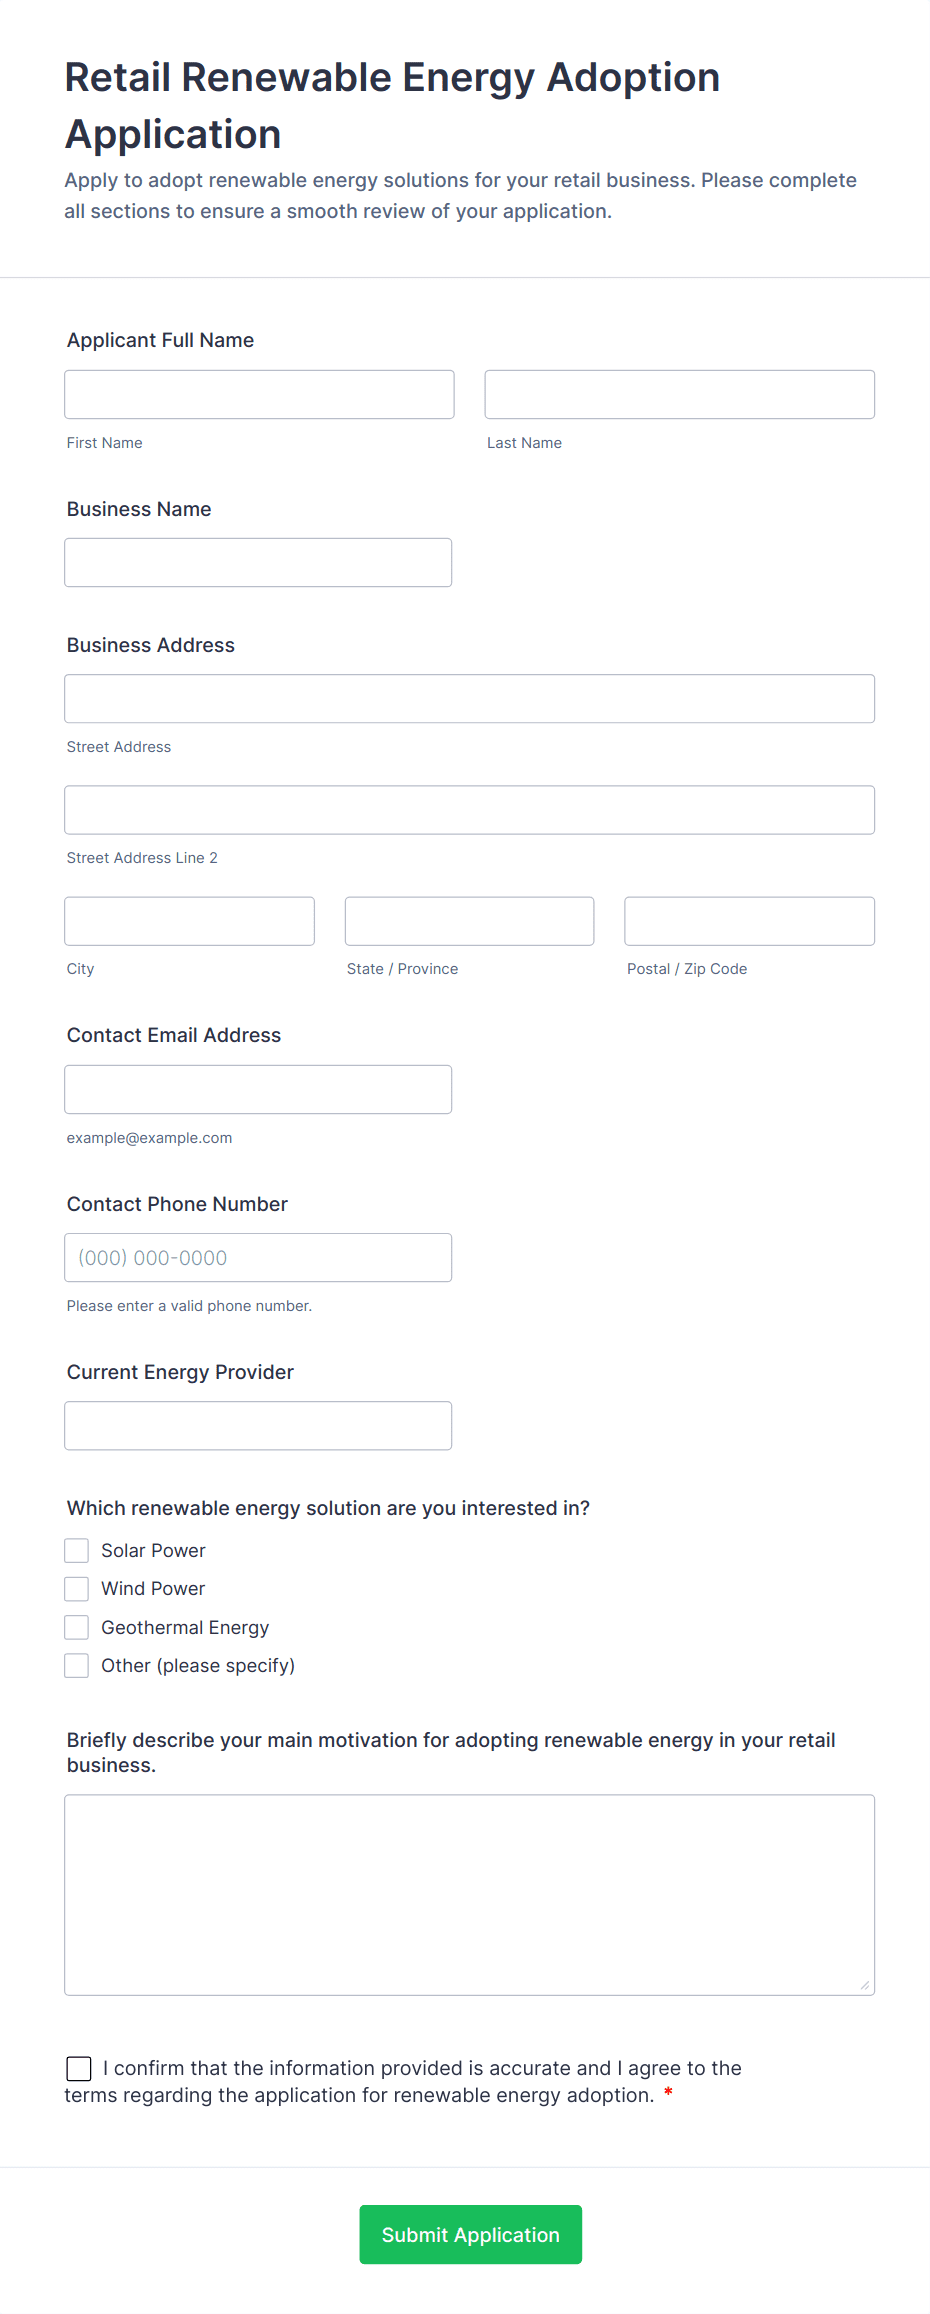Click the City input field
Viewport: 930px width, 2314px height.
coord(189,921)
